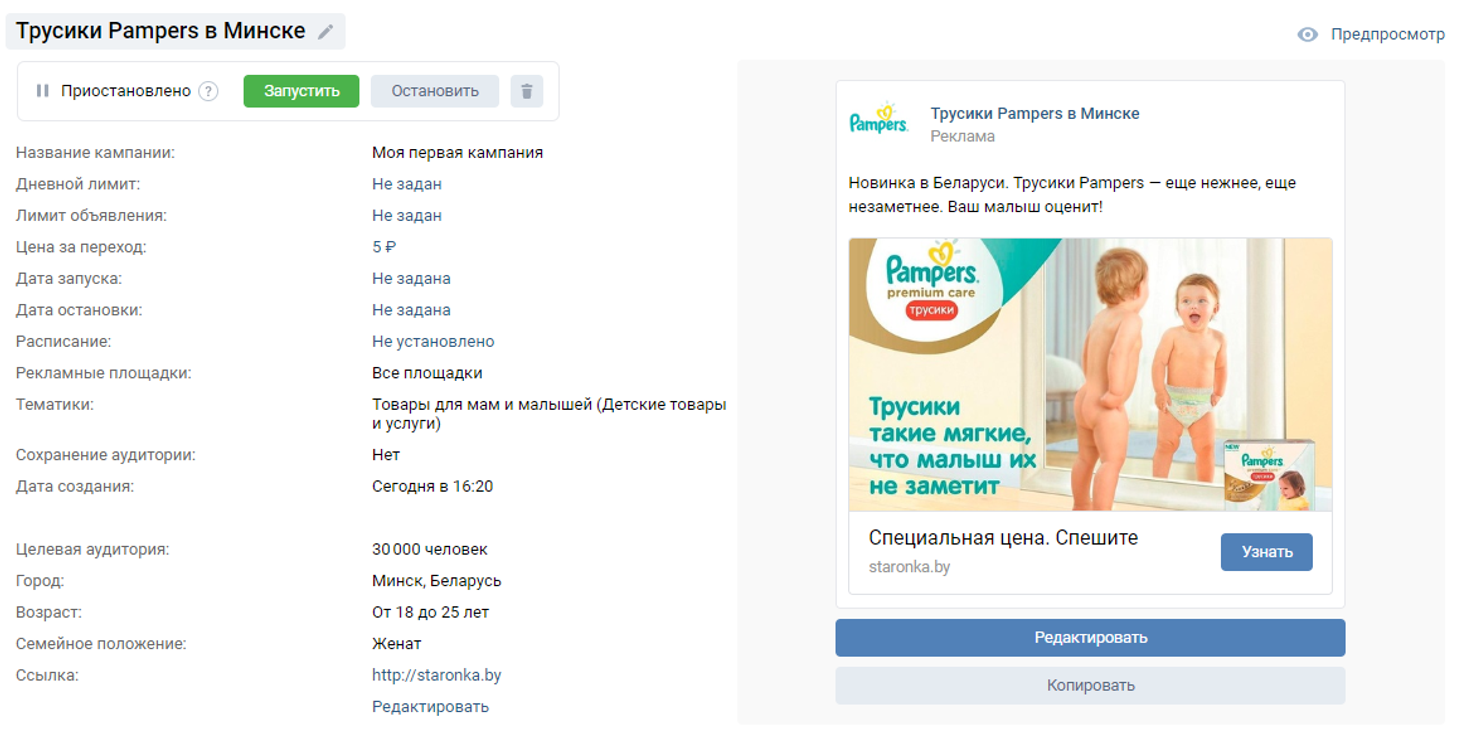The height and width of the screenshot is (729, 1466).
Task: Click the eye icon for Предпросмотр
Action: (1308, 34)
